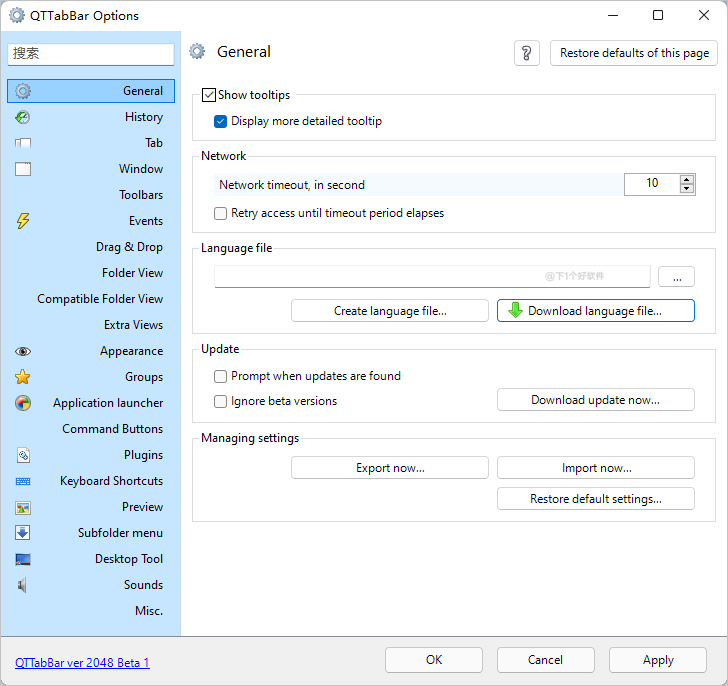
Task: Select Drag & Drop category
Action: pyautogui.click(x=91, y=247)
